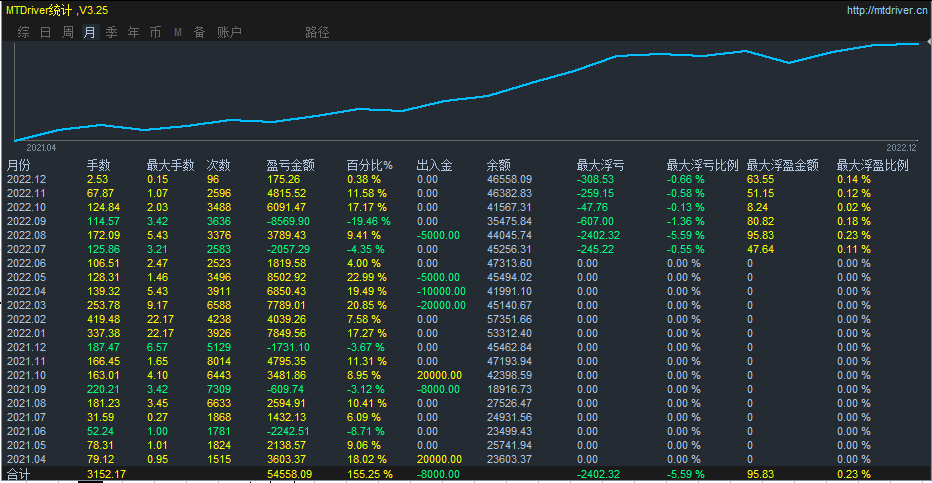
Task: Click the -8569.90 loss value
Action: click(288, 221)
